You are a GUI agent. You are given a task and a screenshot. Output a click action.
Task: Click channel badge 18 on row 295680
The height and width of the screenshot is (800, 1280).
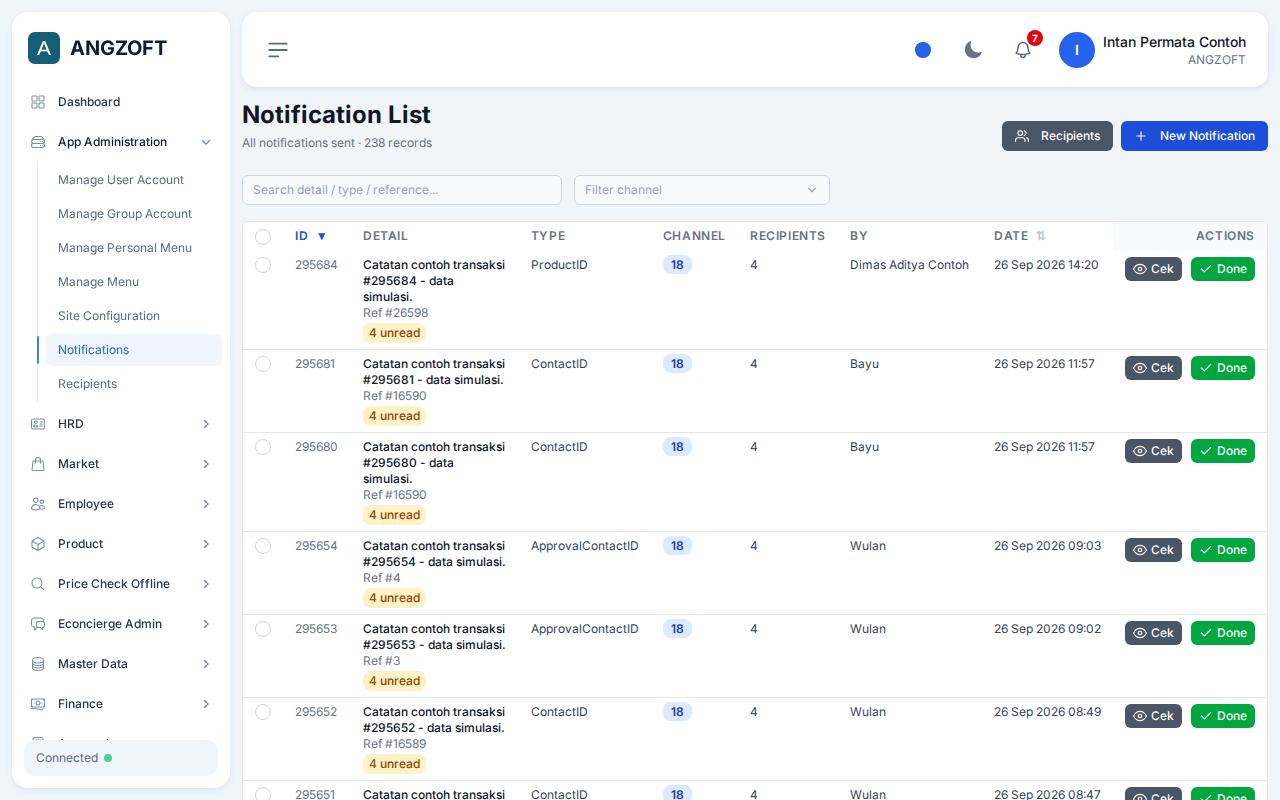(677, 447)
